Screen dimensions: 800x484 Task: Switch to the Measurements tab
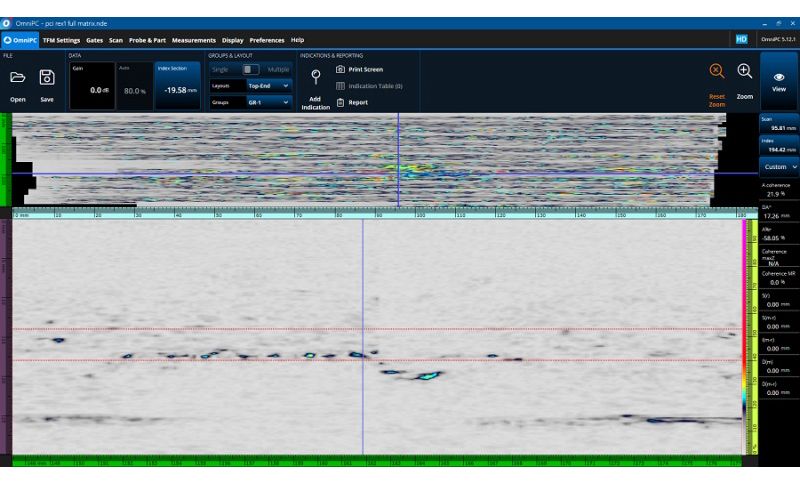point(193,40)
